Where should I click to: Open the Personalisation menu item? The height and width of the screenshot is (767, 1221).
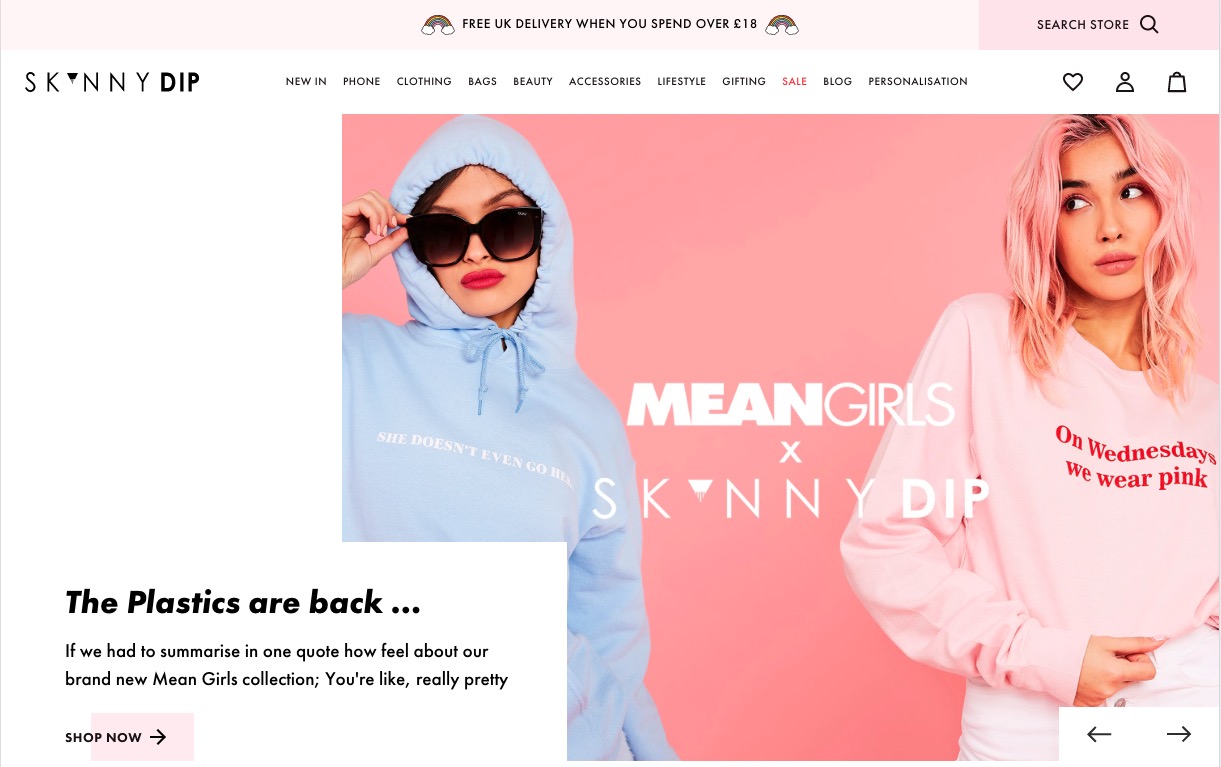click(x=918, y=82)
